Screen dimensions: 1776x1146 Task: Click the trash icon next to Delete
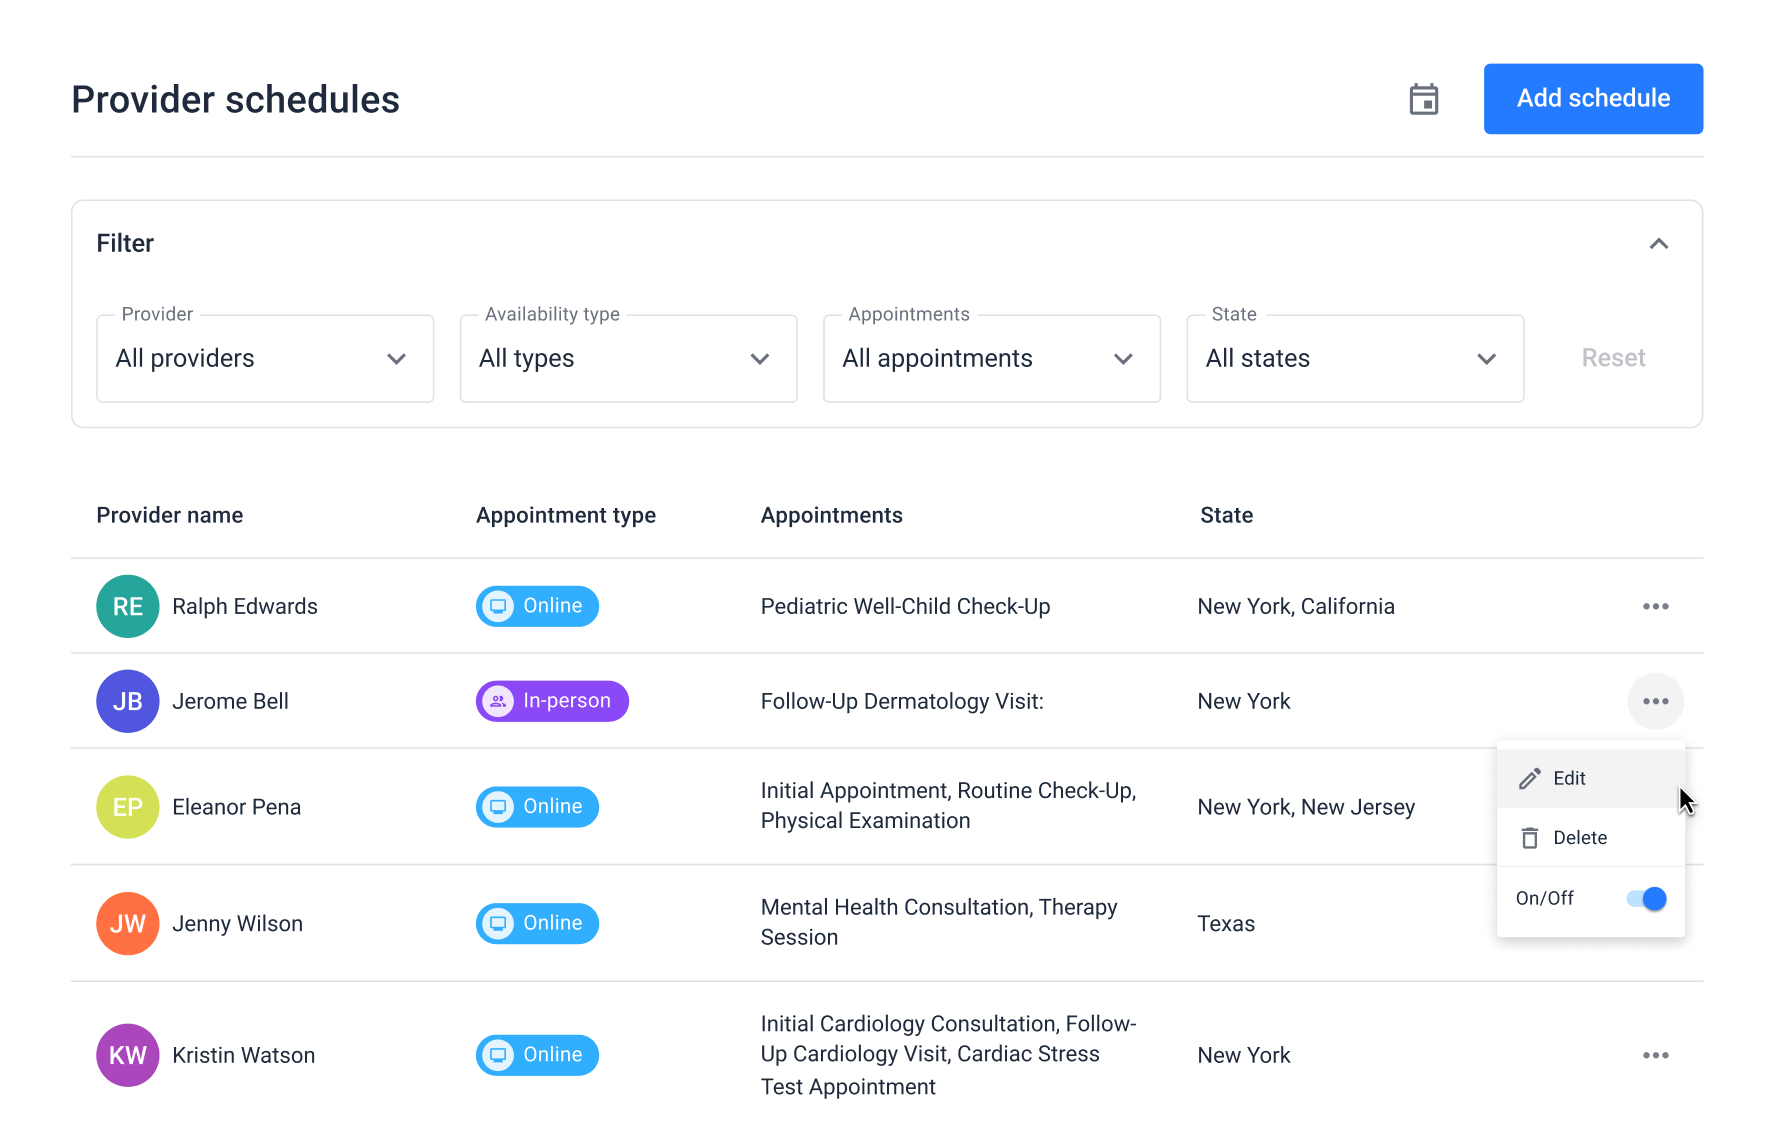1529,838
